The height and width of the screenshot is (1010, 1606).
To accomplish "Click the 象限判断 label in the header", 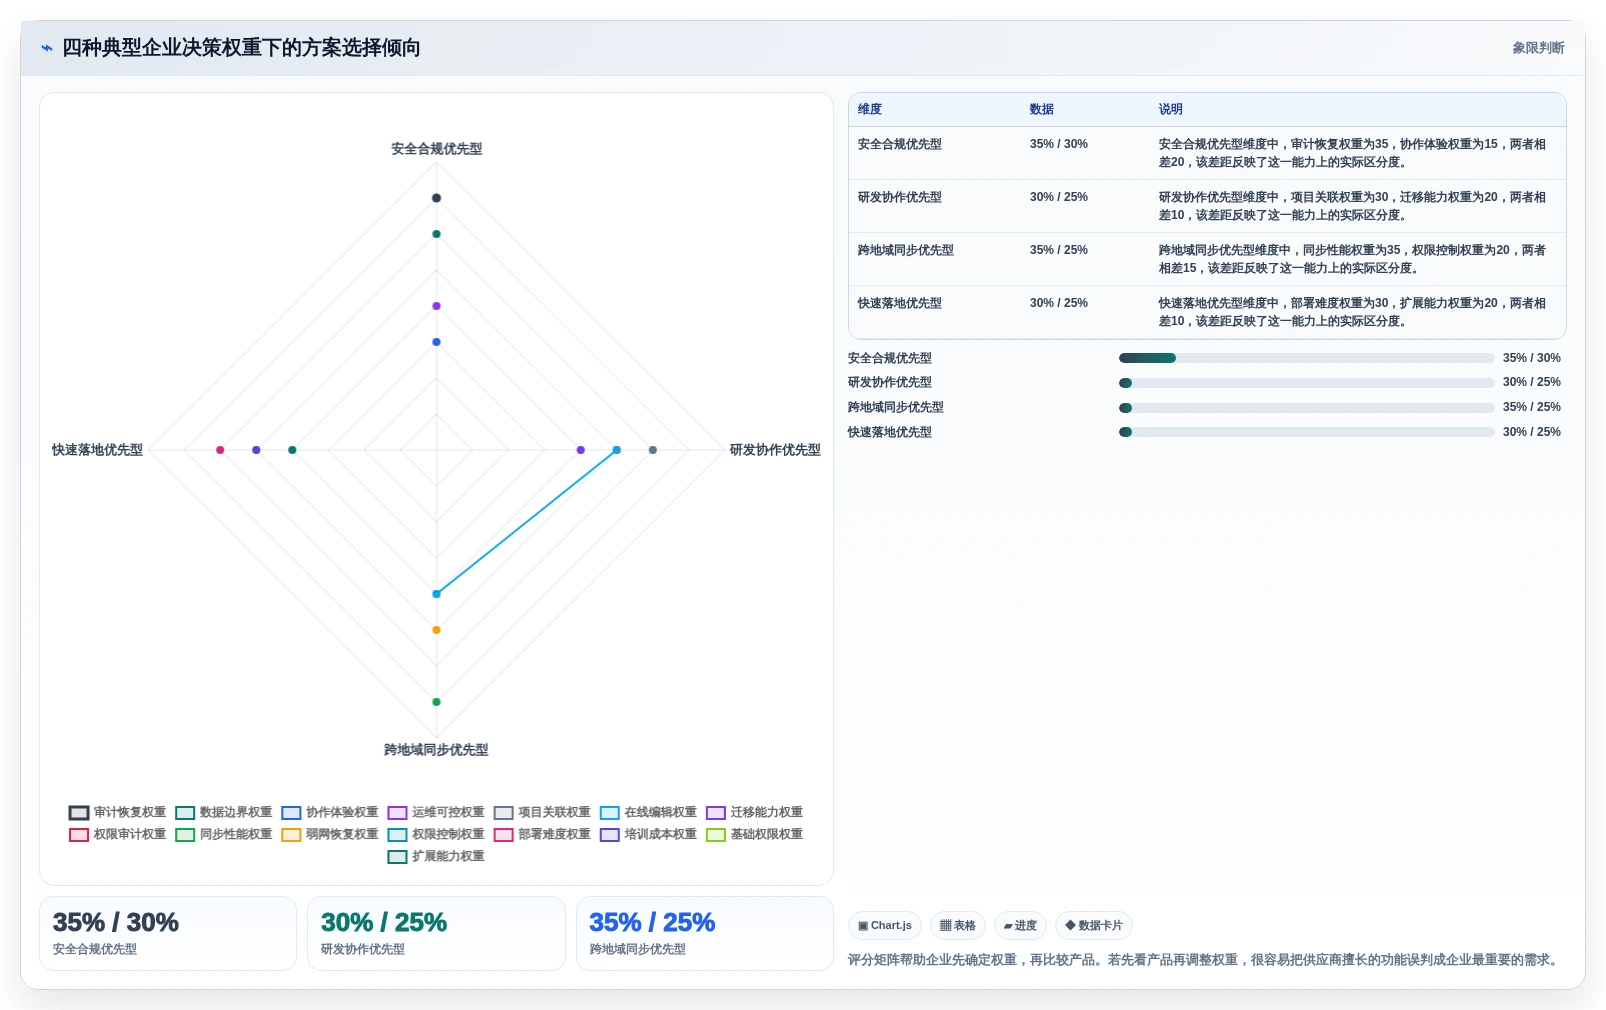I will (1538, 48).
